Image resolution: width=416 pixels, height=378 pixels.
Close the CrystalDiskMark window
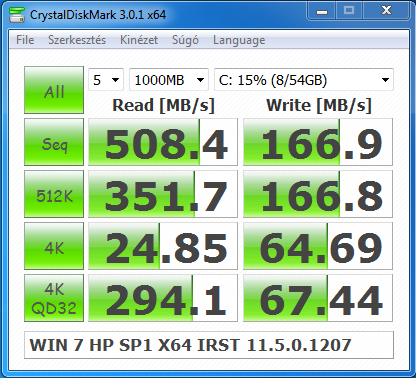[386, 11]
